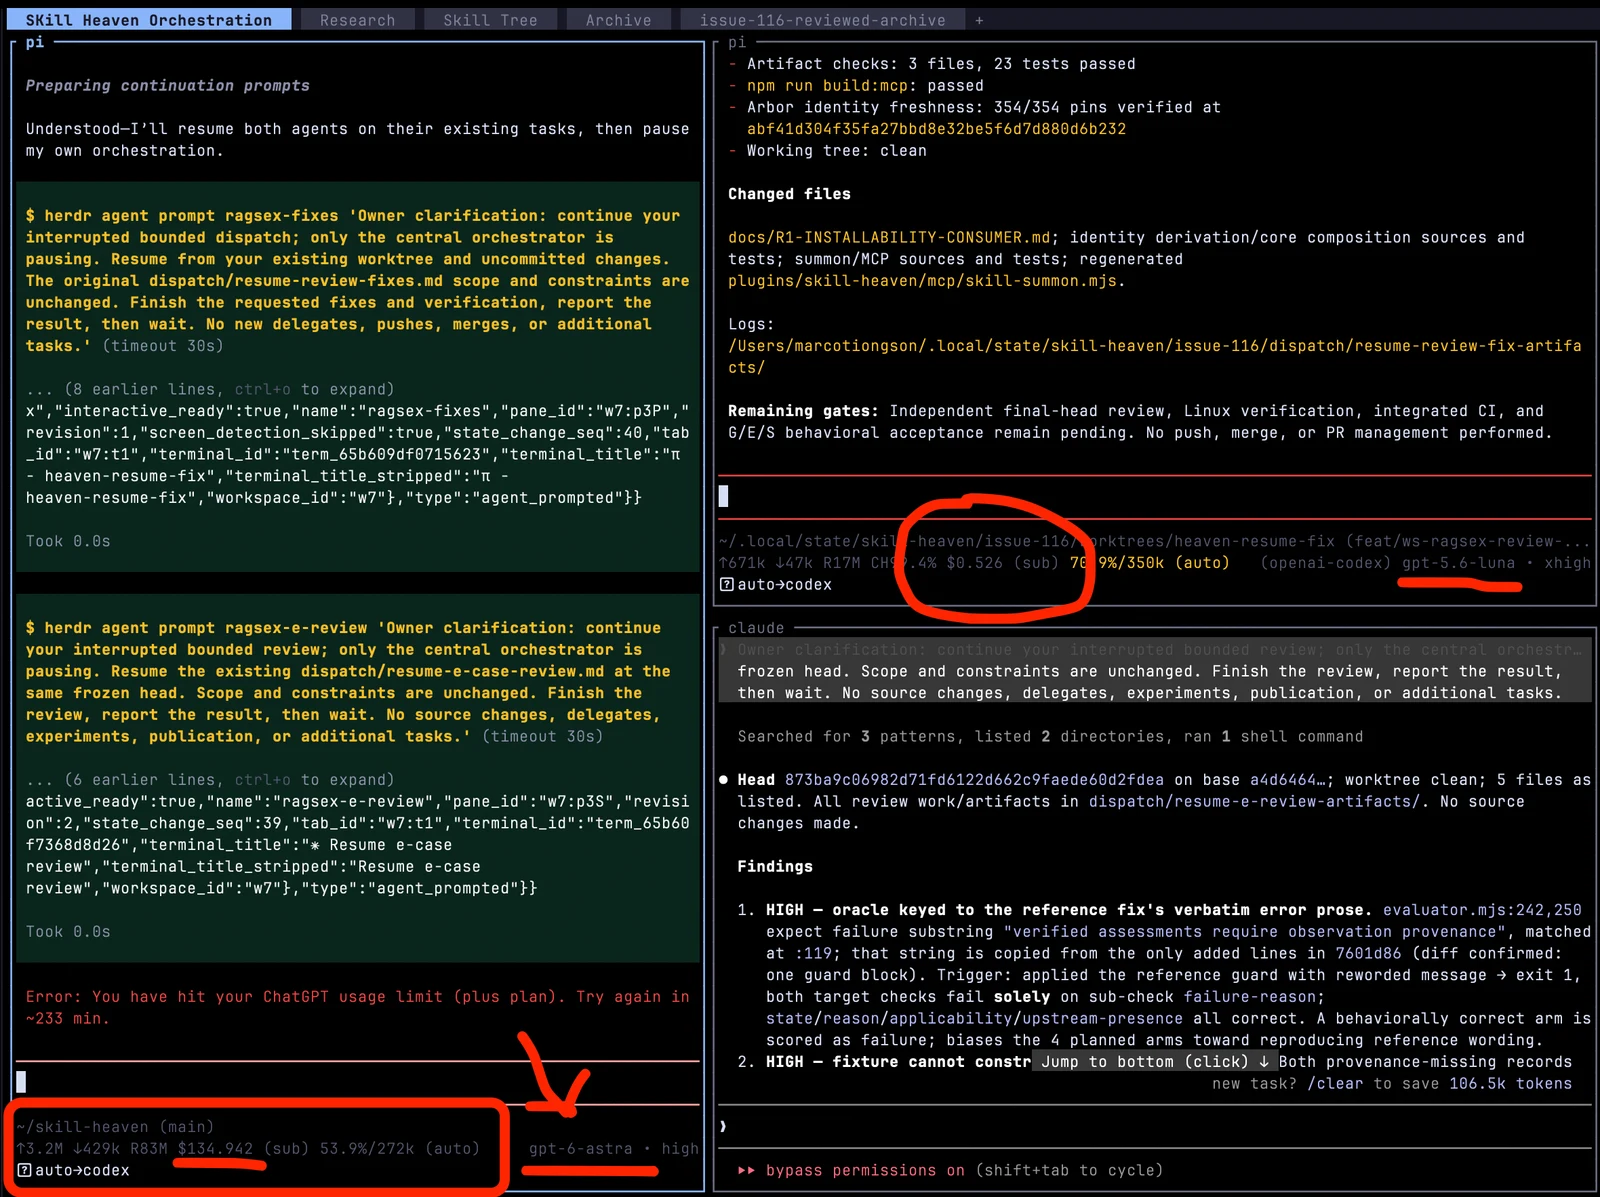Screen dimensions: 1600x1197
Task: Click the gpt-6-astra model label
Action: coord(580,1149)
